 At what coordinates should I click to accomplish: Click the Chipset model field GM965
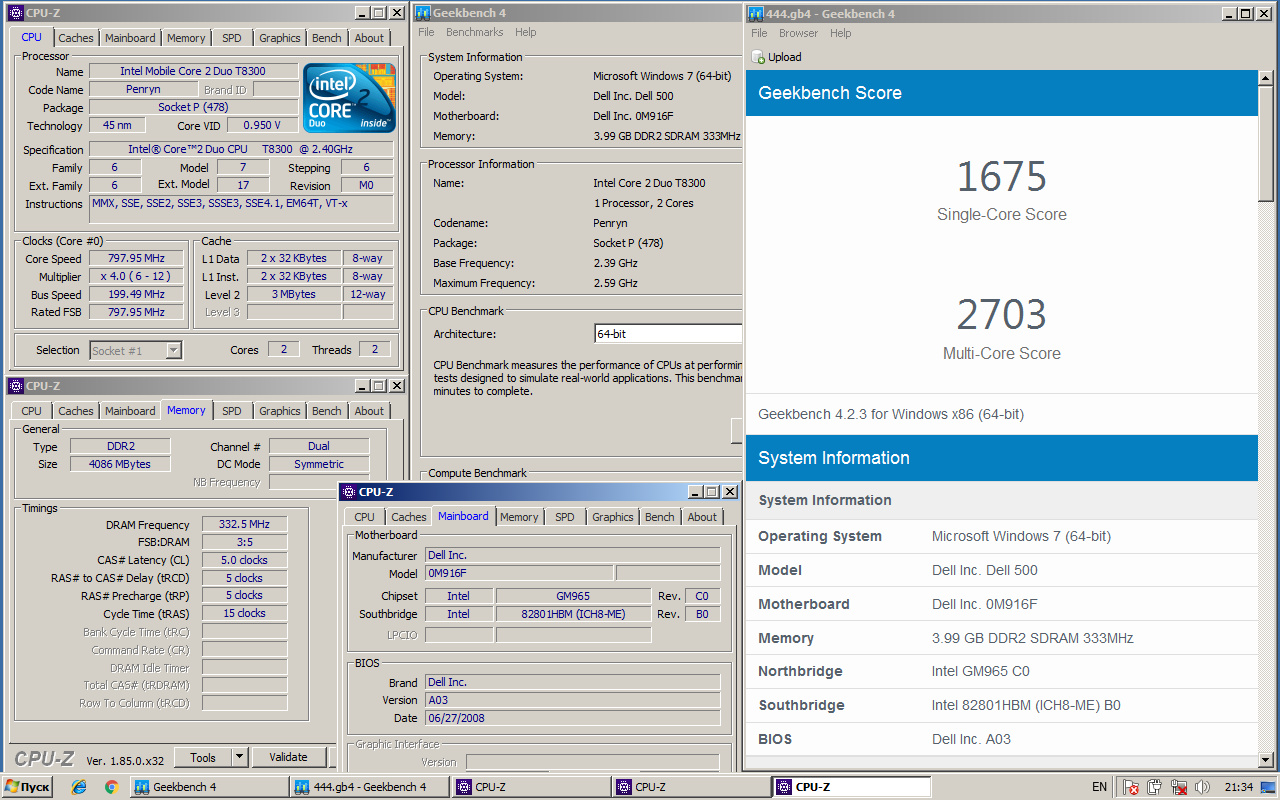tap(573, 596)
